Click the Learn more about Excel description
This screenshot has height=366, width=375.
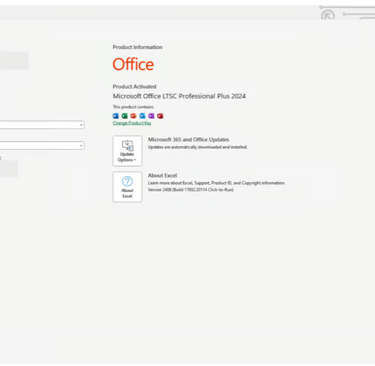tap(217, 183)
